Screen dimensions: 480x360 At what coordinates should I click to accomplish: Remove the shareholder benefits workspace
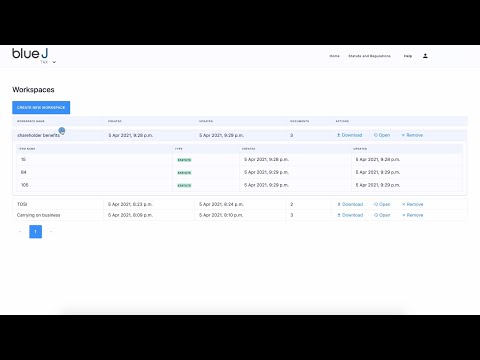tap(412, 135)
